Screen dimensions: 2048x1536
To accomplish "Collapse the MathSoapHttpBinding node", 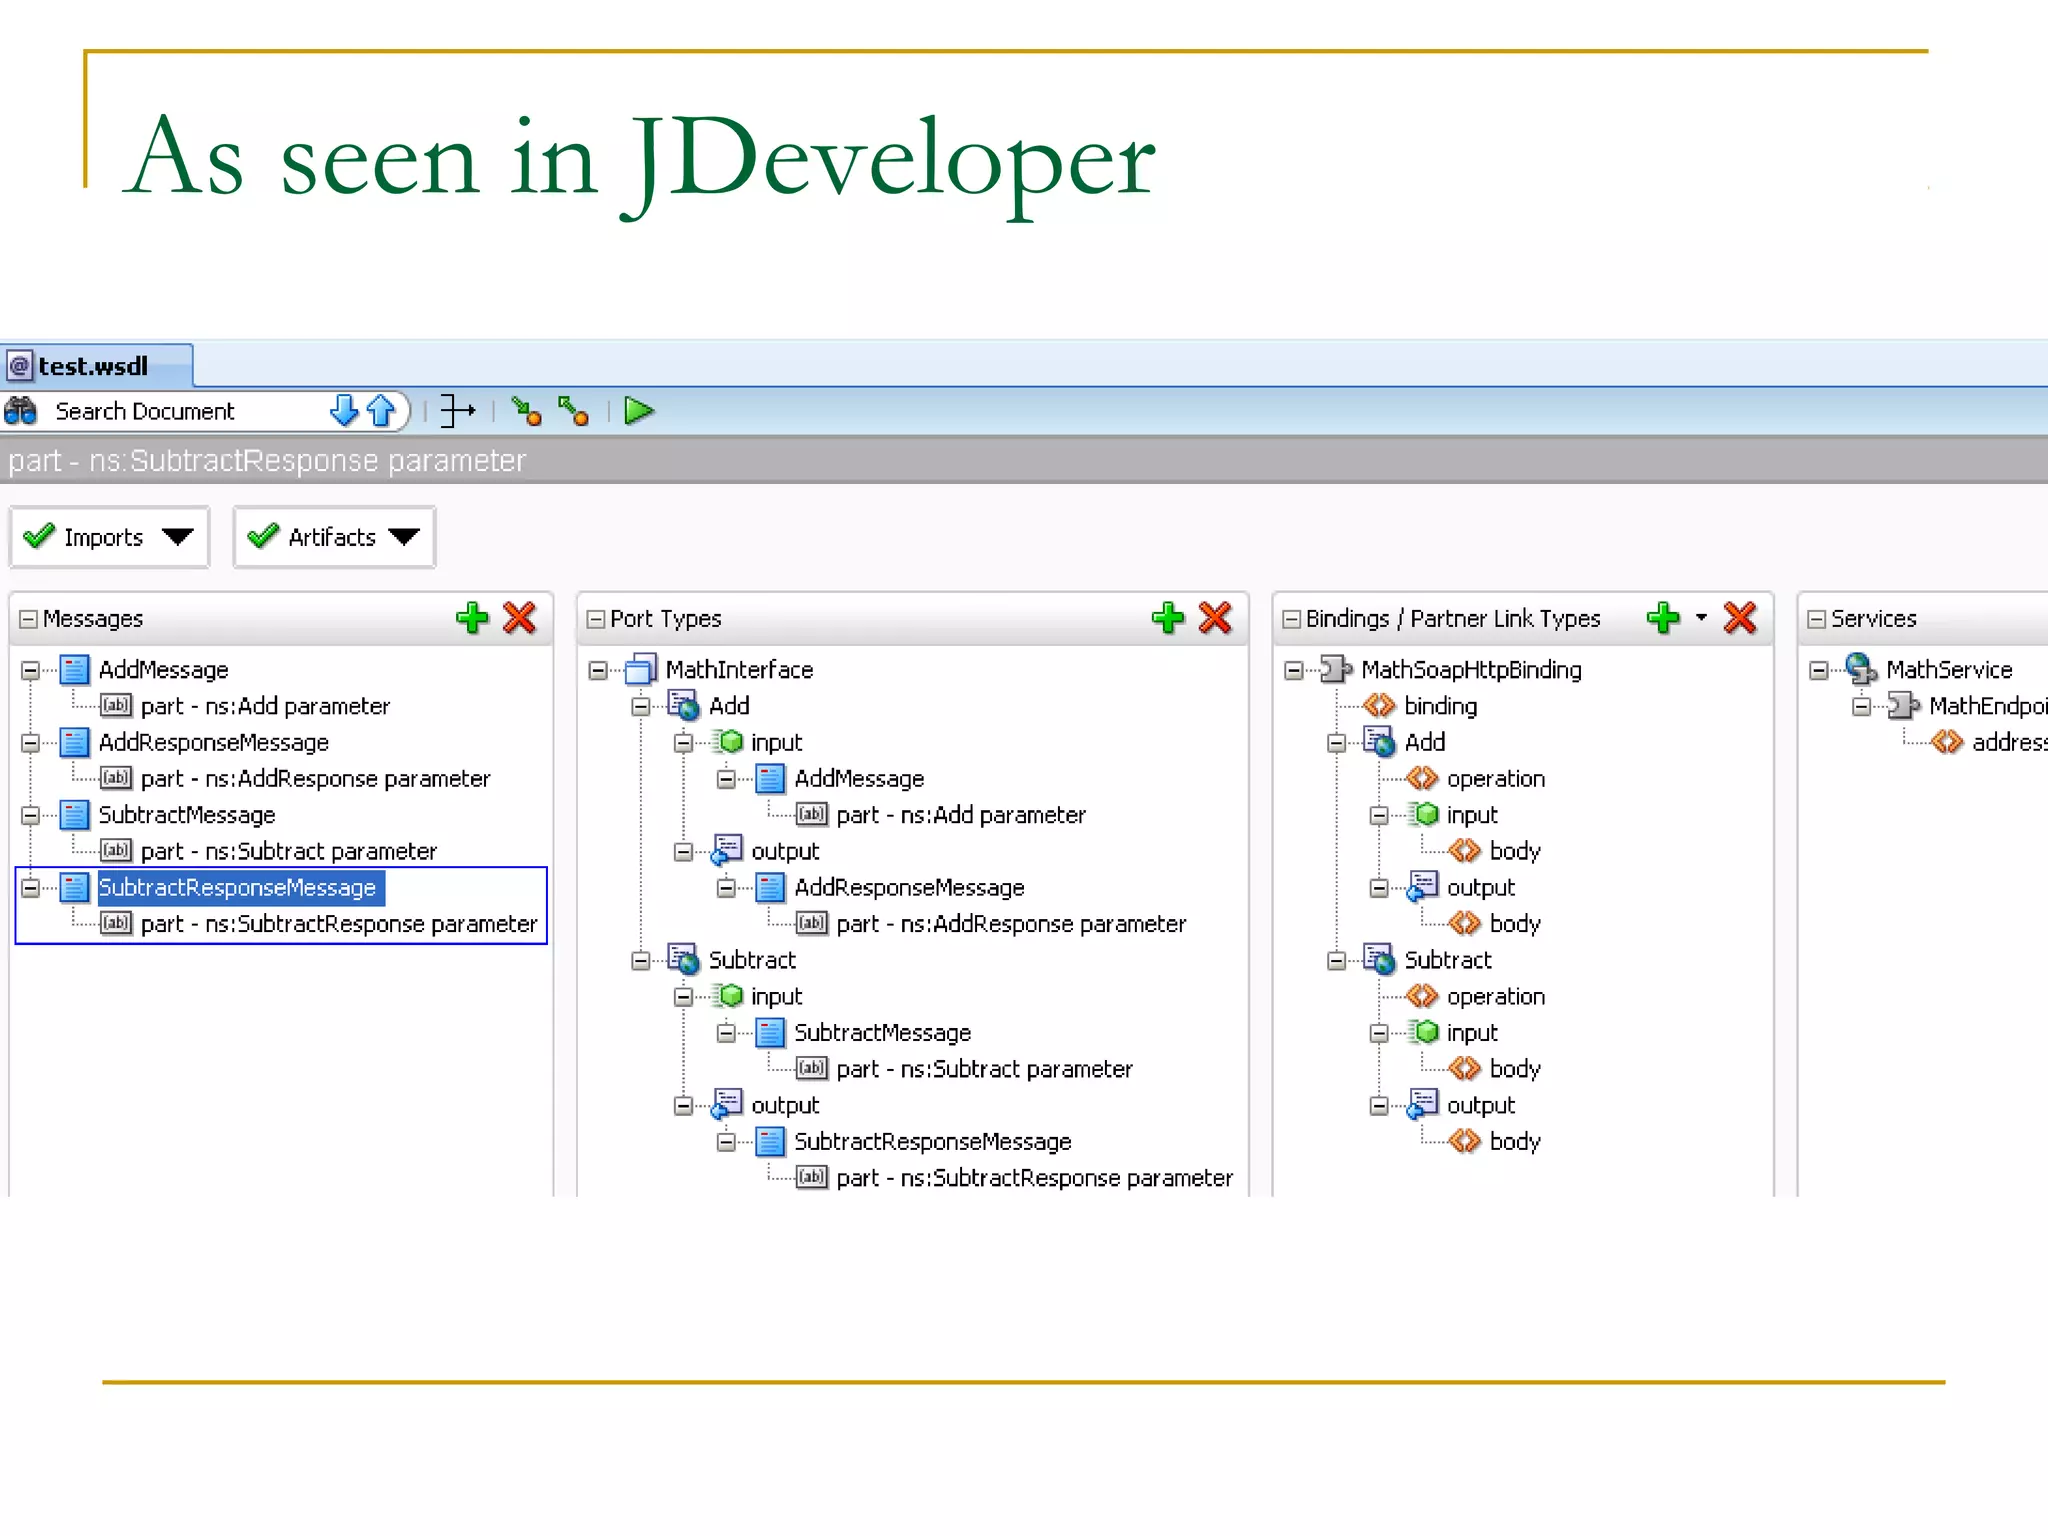I will 1293,670.
